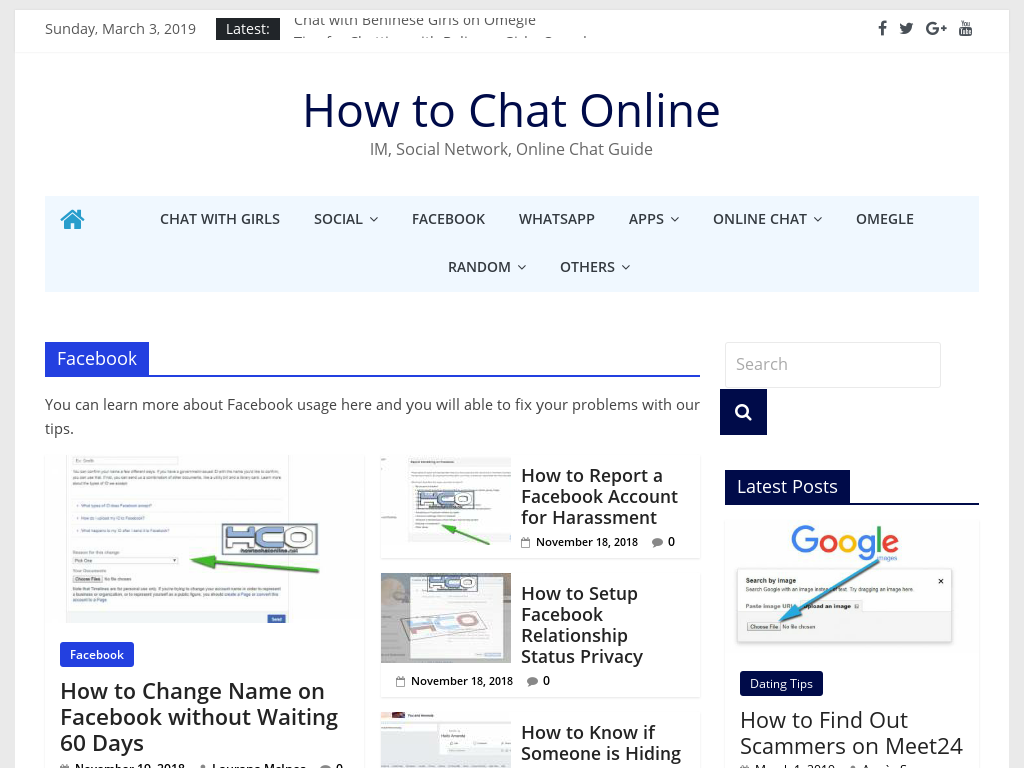
Task: Open How to Report a Facebook Account article
Action: coord(600,496)
